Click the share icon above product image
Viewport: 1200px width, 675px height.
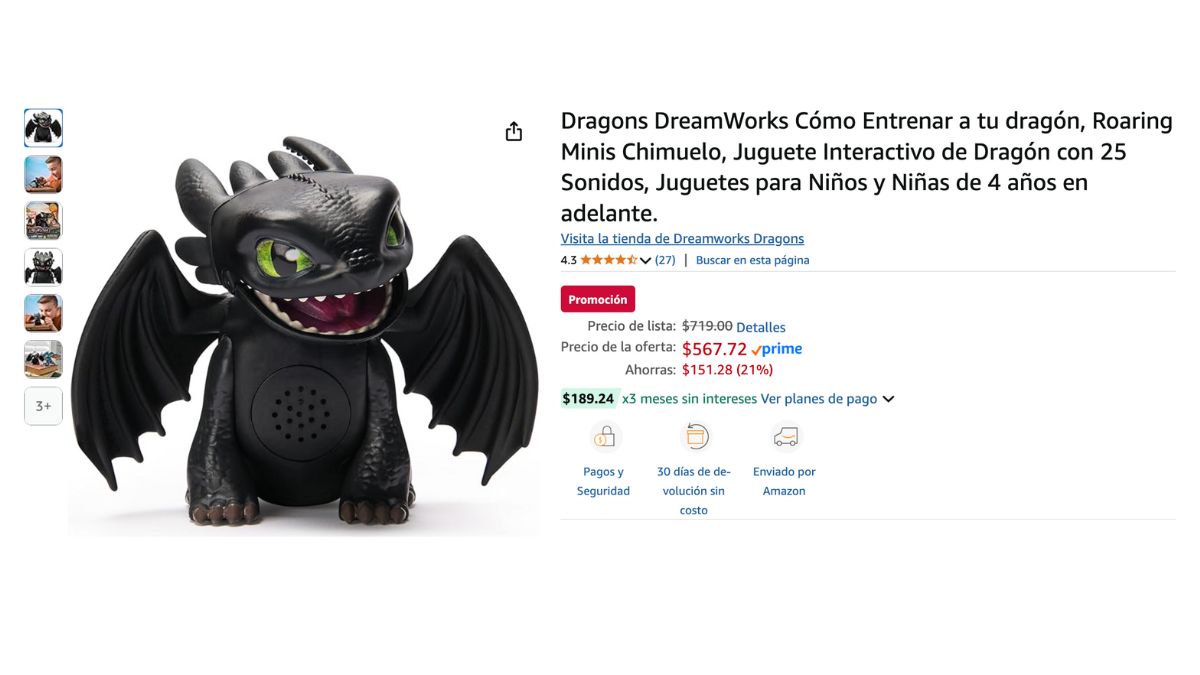514,132
